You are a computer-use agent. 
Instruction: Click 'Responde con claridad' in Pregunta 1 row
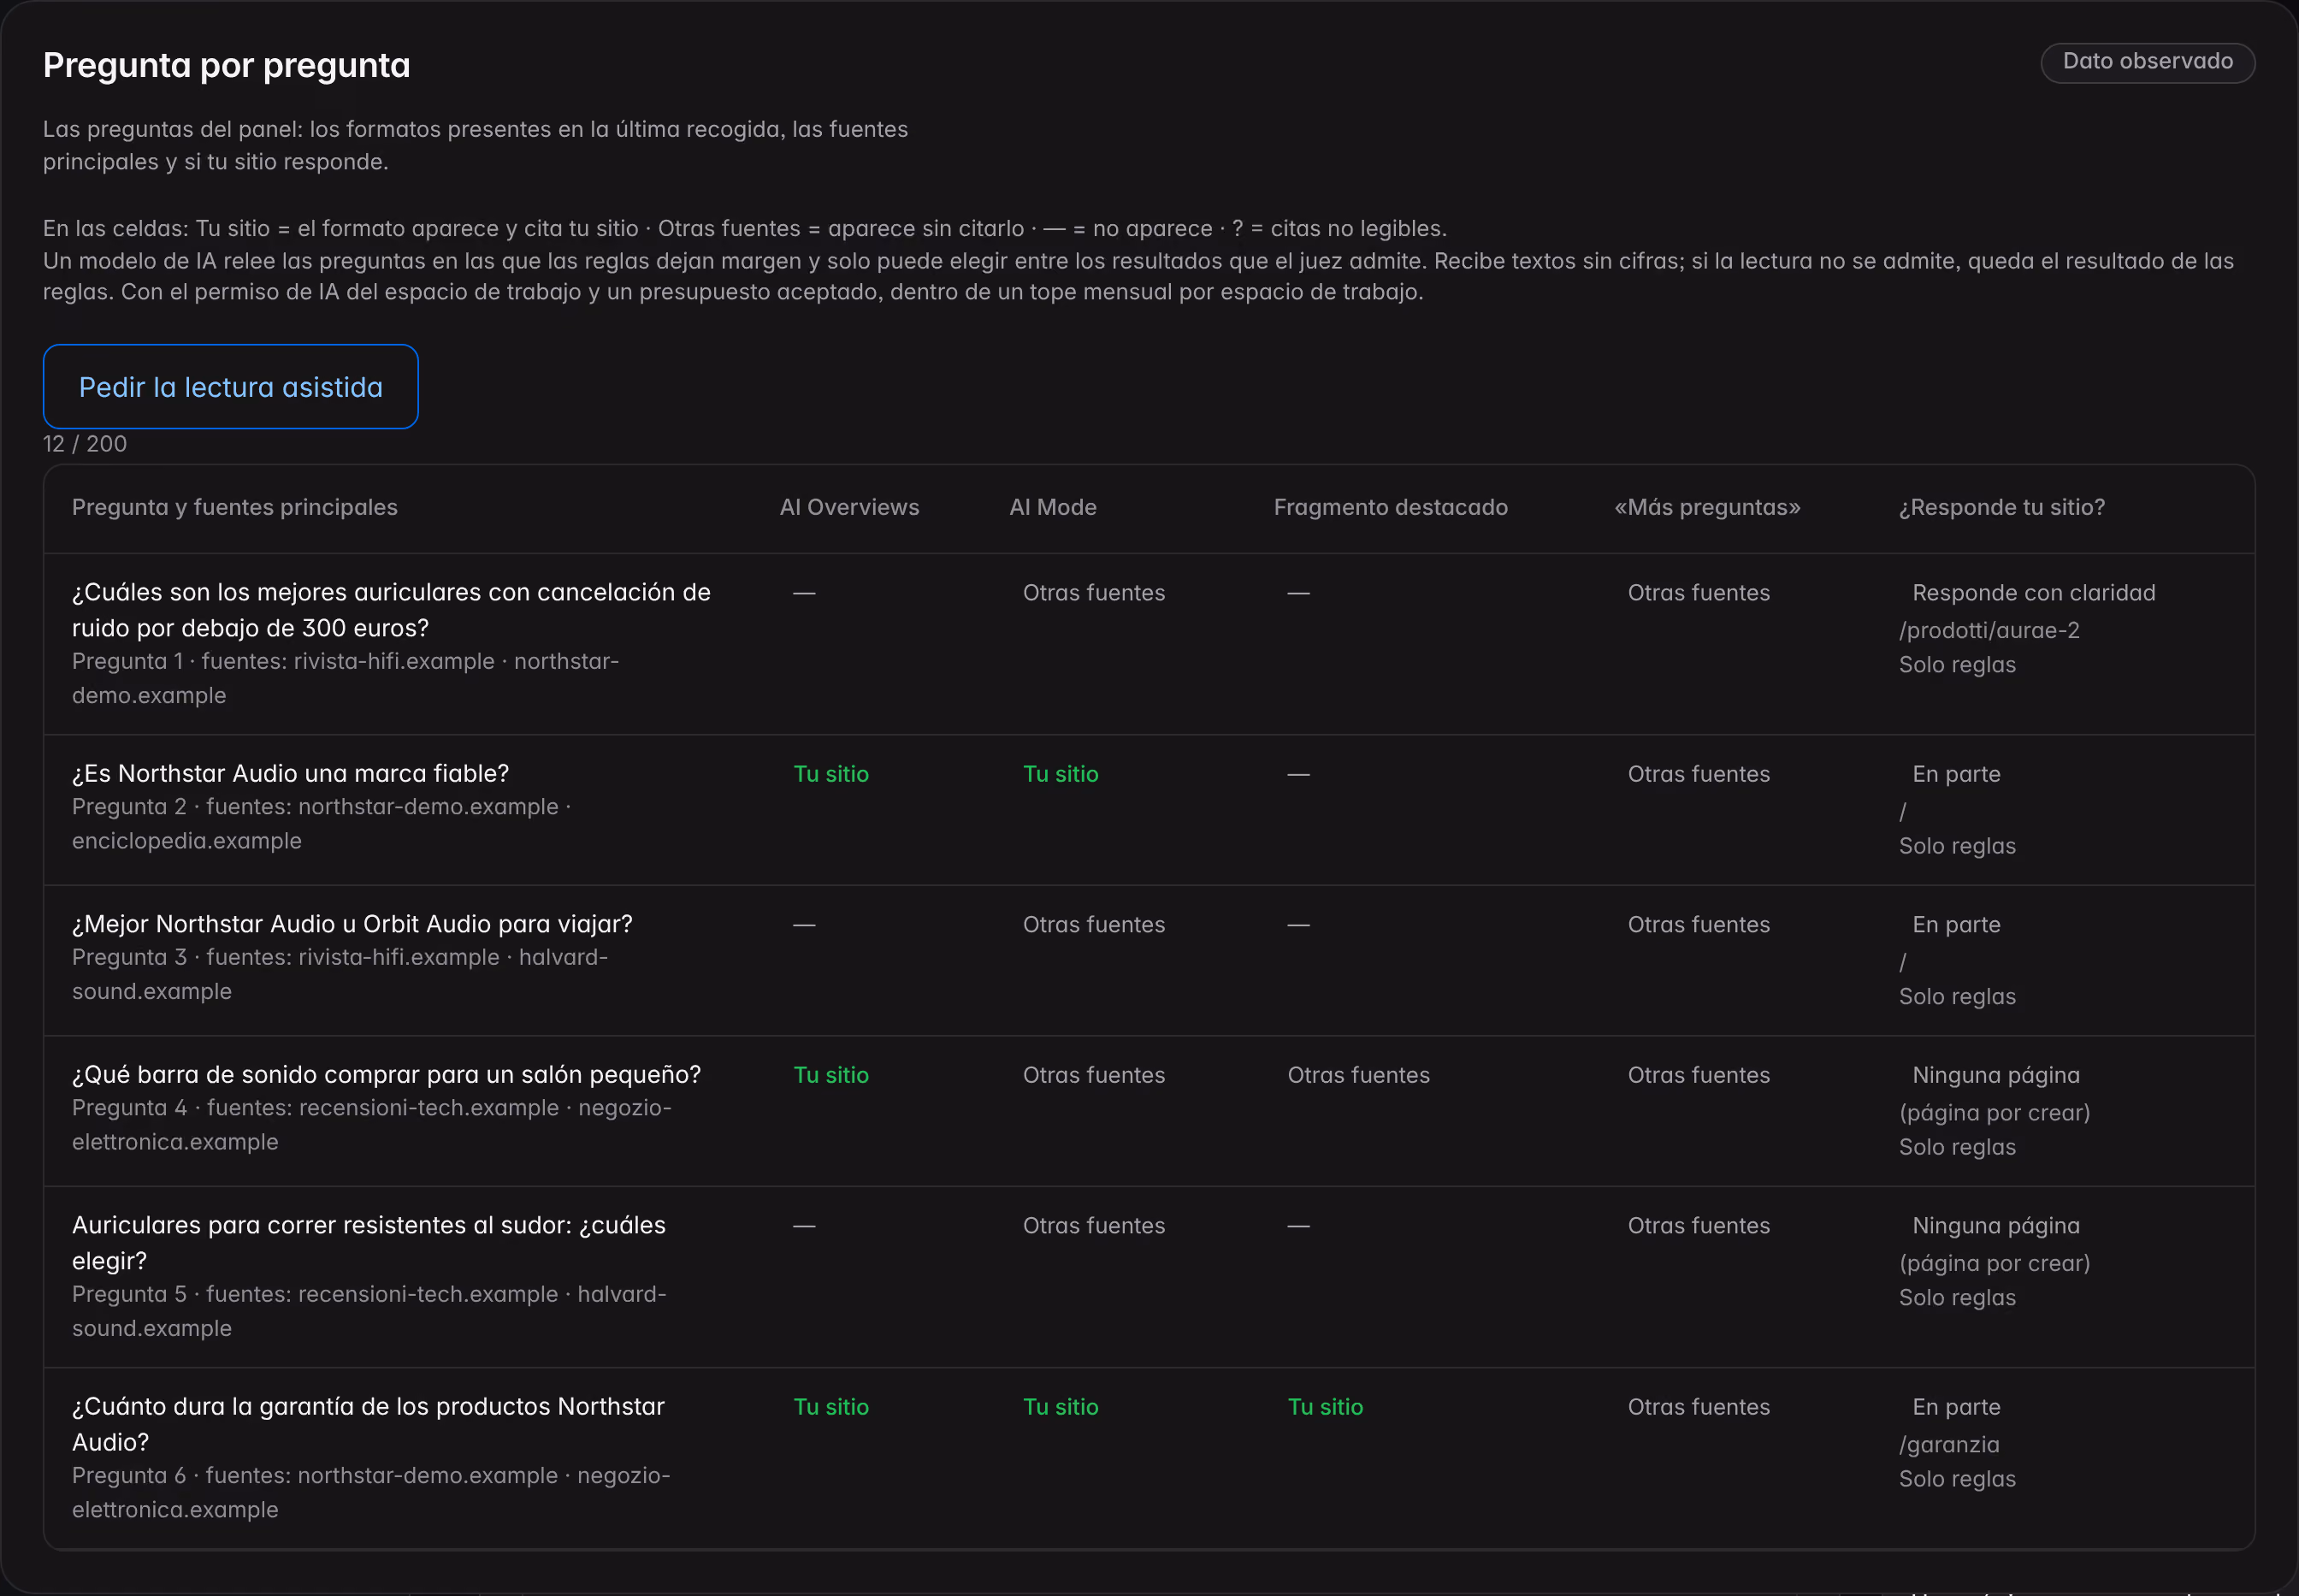(x=2034, y=593)
